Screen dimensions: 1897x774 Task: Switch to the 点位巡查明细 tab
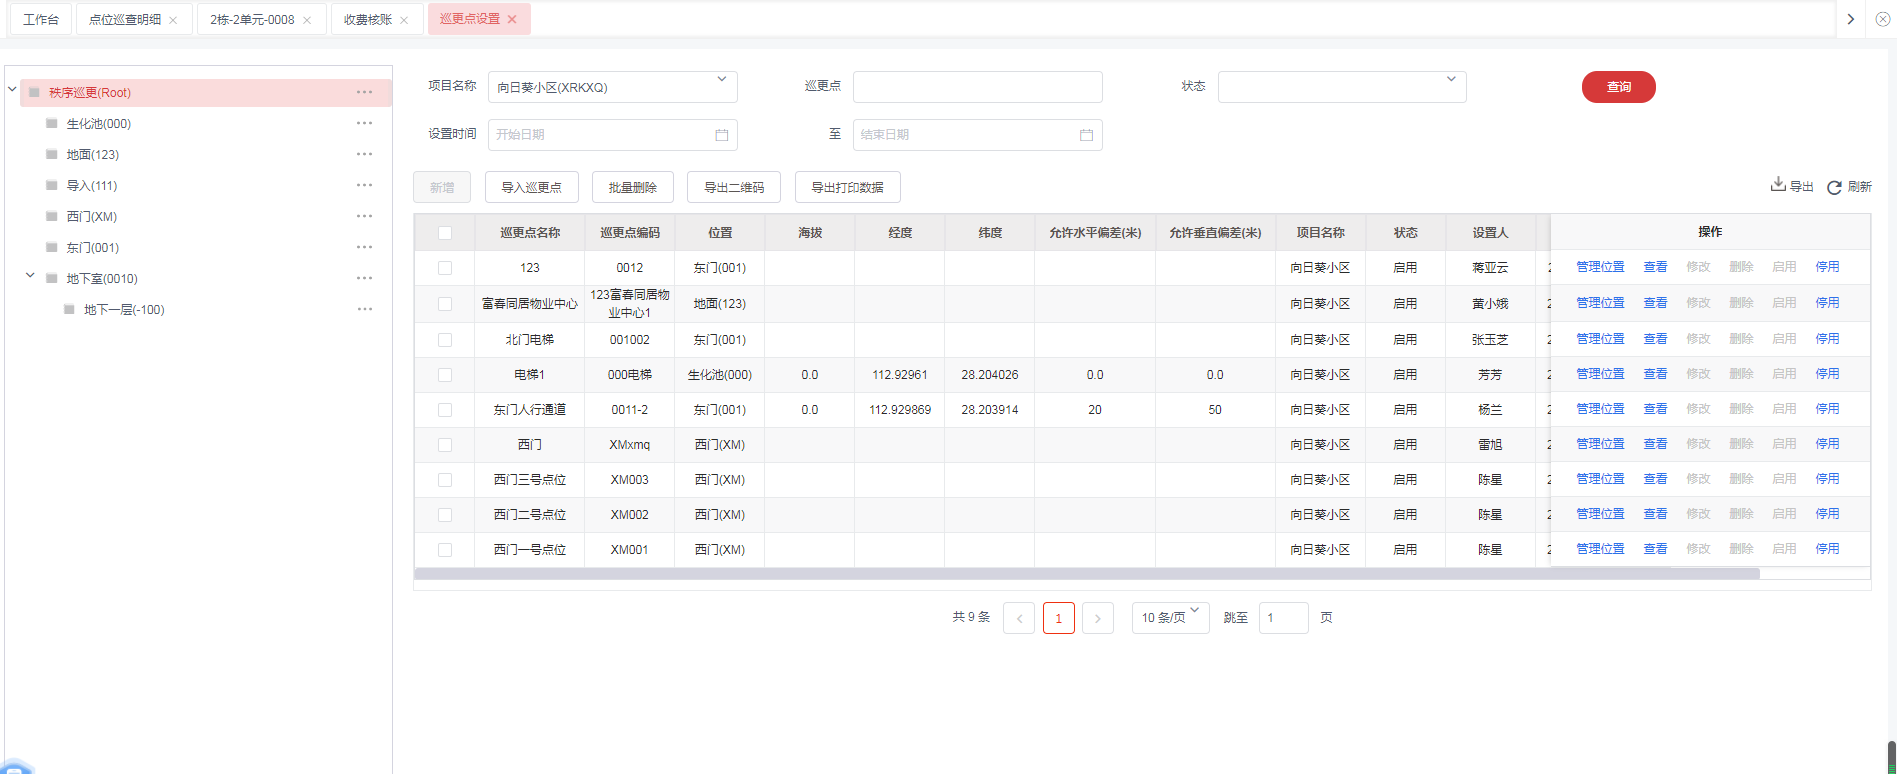click(x=124, y=20)
